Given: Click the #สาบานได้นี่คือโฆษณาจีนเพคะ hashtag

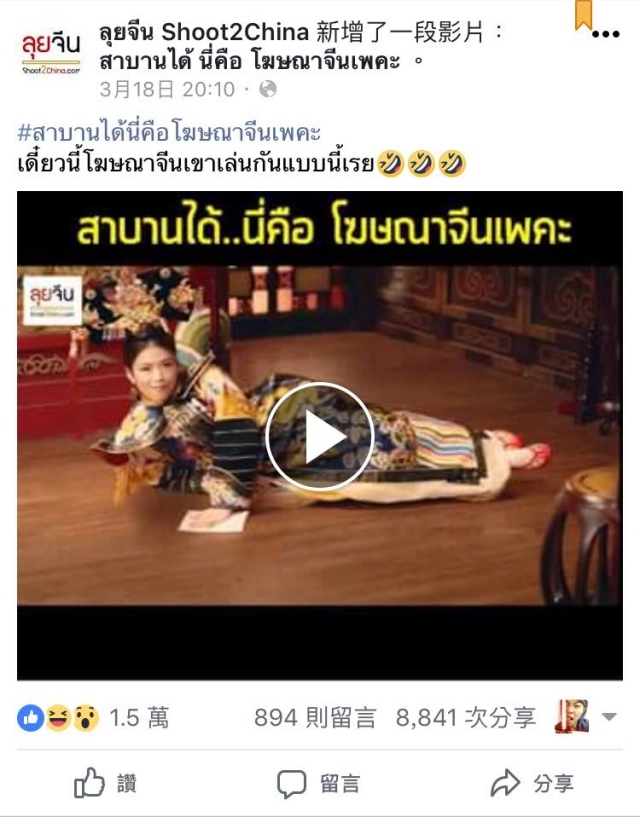Looking at the screenshot, I should coord(169,132).
